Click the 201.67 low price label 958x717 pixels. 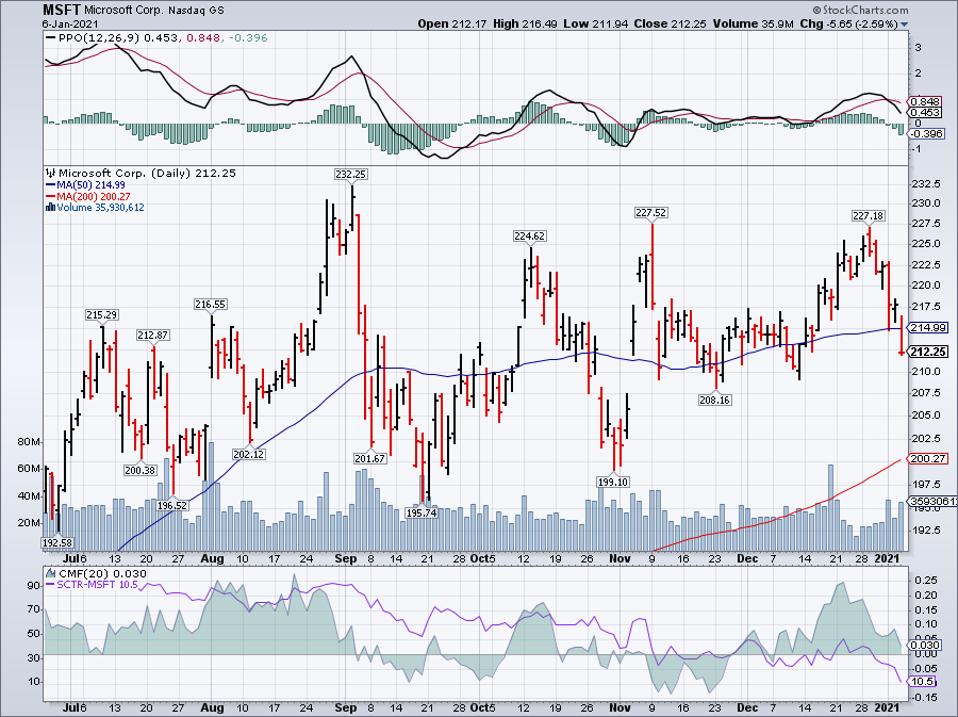pyautogui.click(x=370, y=458)
